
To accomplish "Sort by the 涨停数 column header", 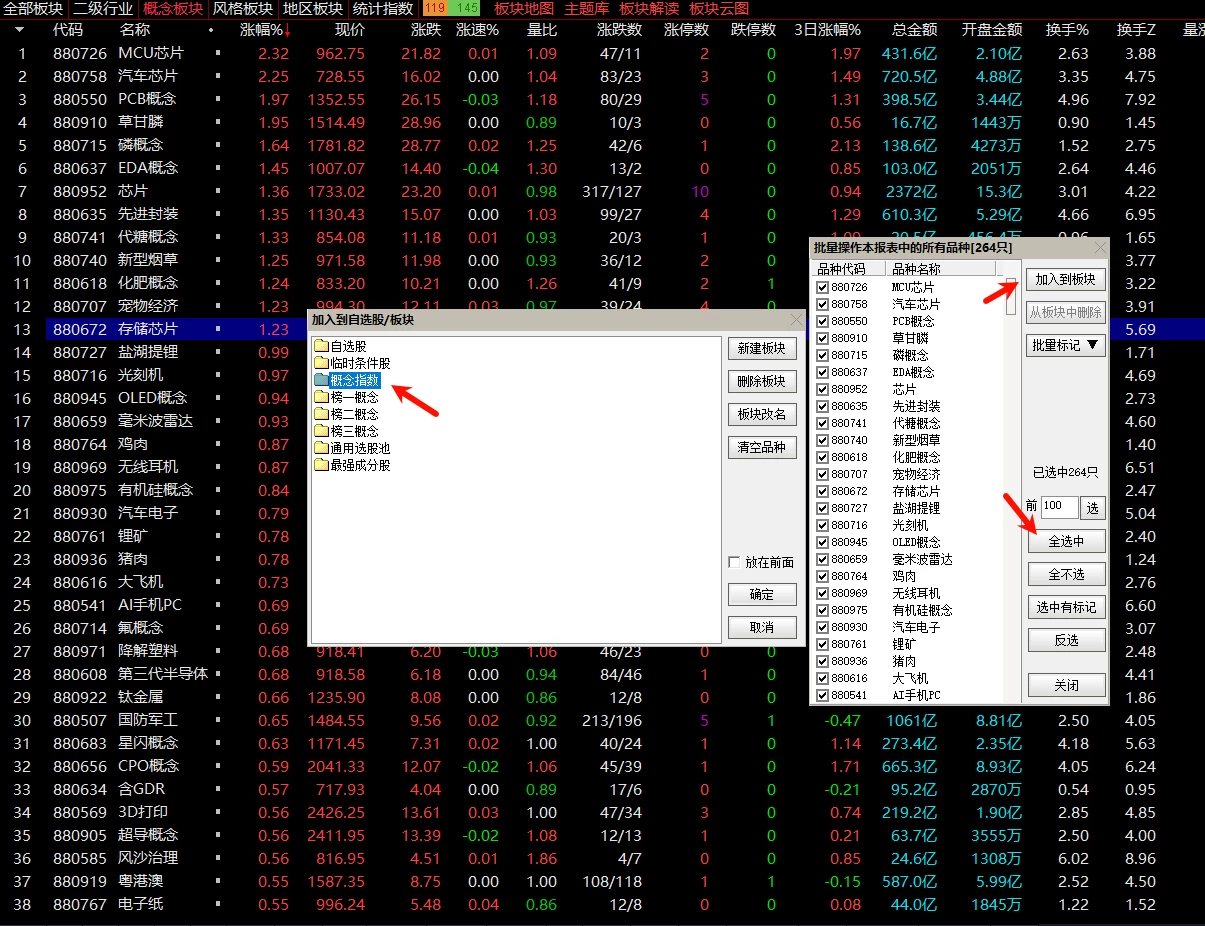I will click(686, 30).
